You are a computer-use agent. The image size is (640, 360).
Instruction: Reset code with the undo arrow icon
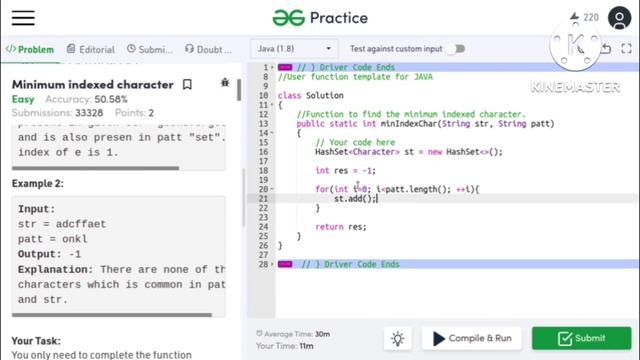[x=606, y=49]
